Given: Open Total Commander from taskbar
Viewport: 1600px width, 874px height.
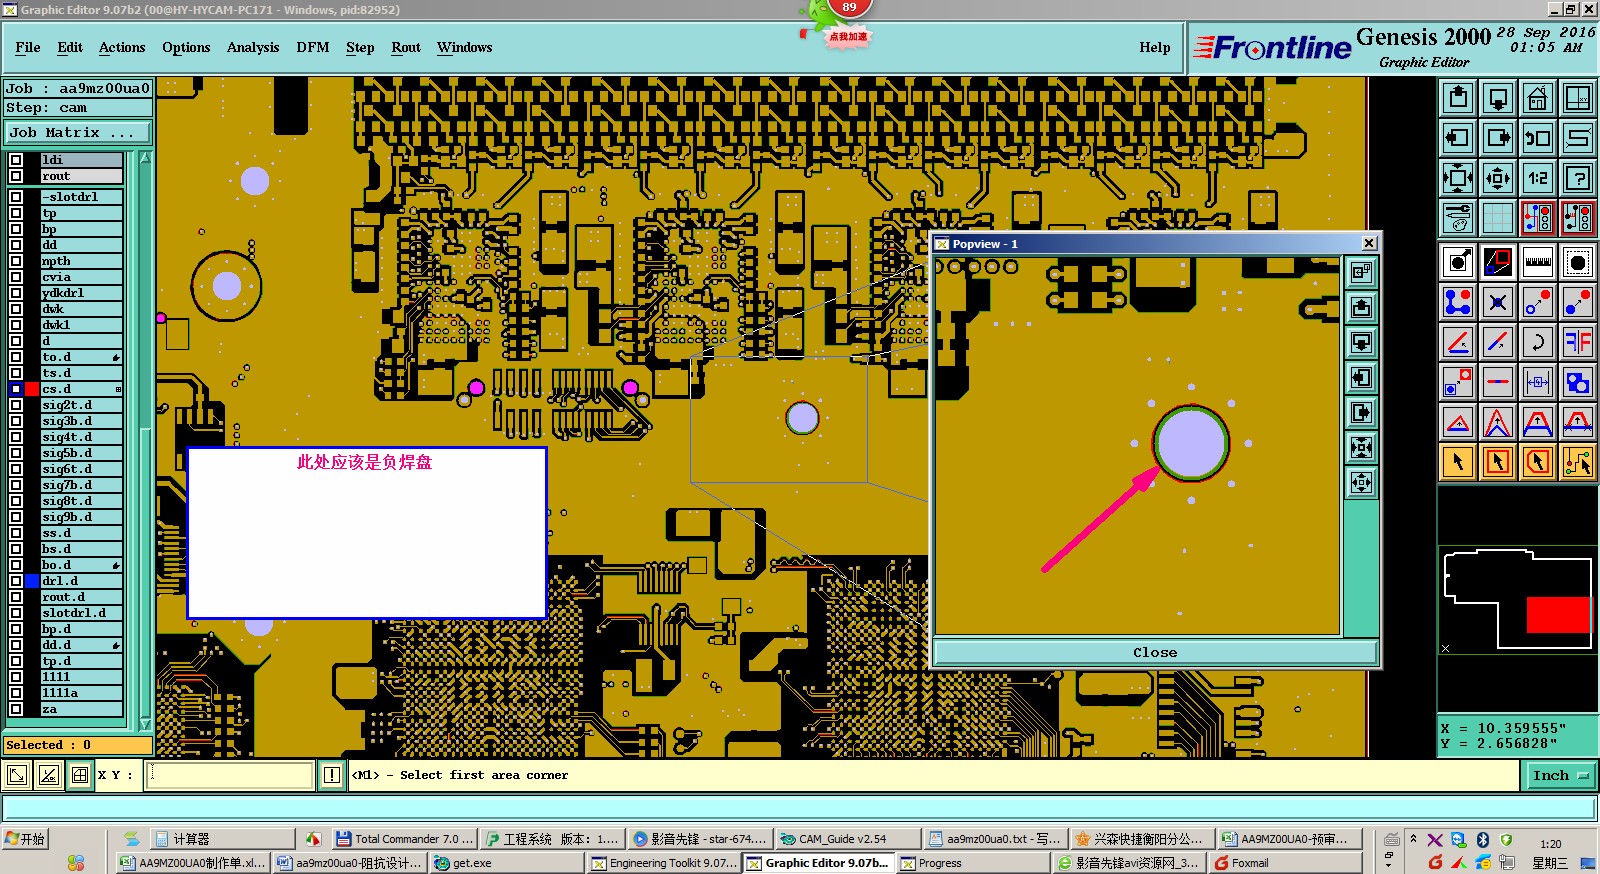Looking at the screenshot, I should 404,839.
